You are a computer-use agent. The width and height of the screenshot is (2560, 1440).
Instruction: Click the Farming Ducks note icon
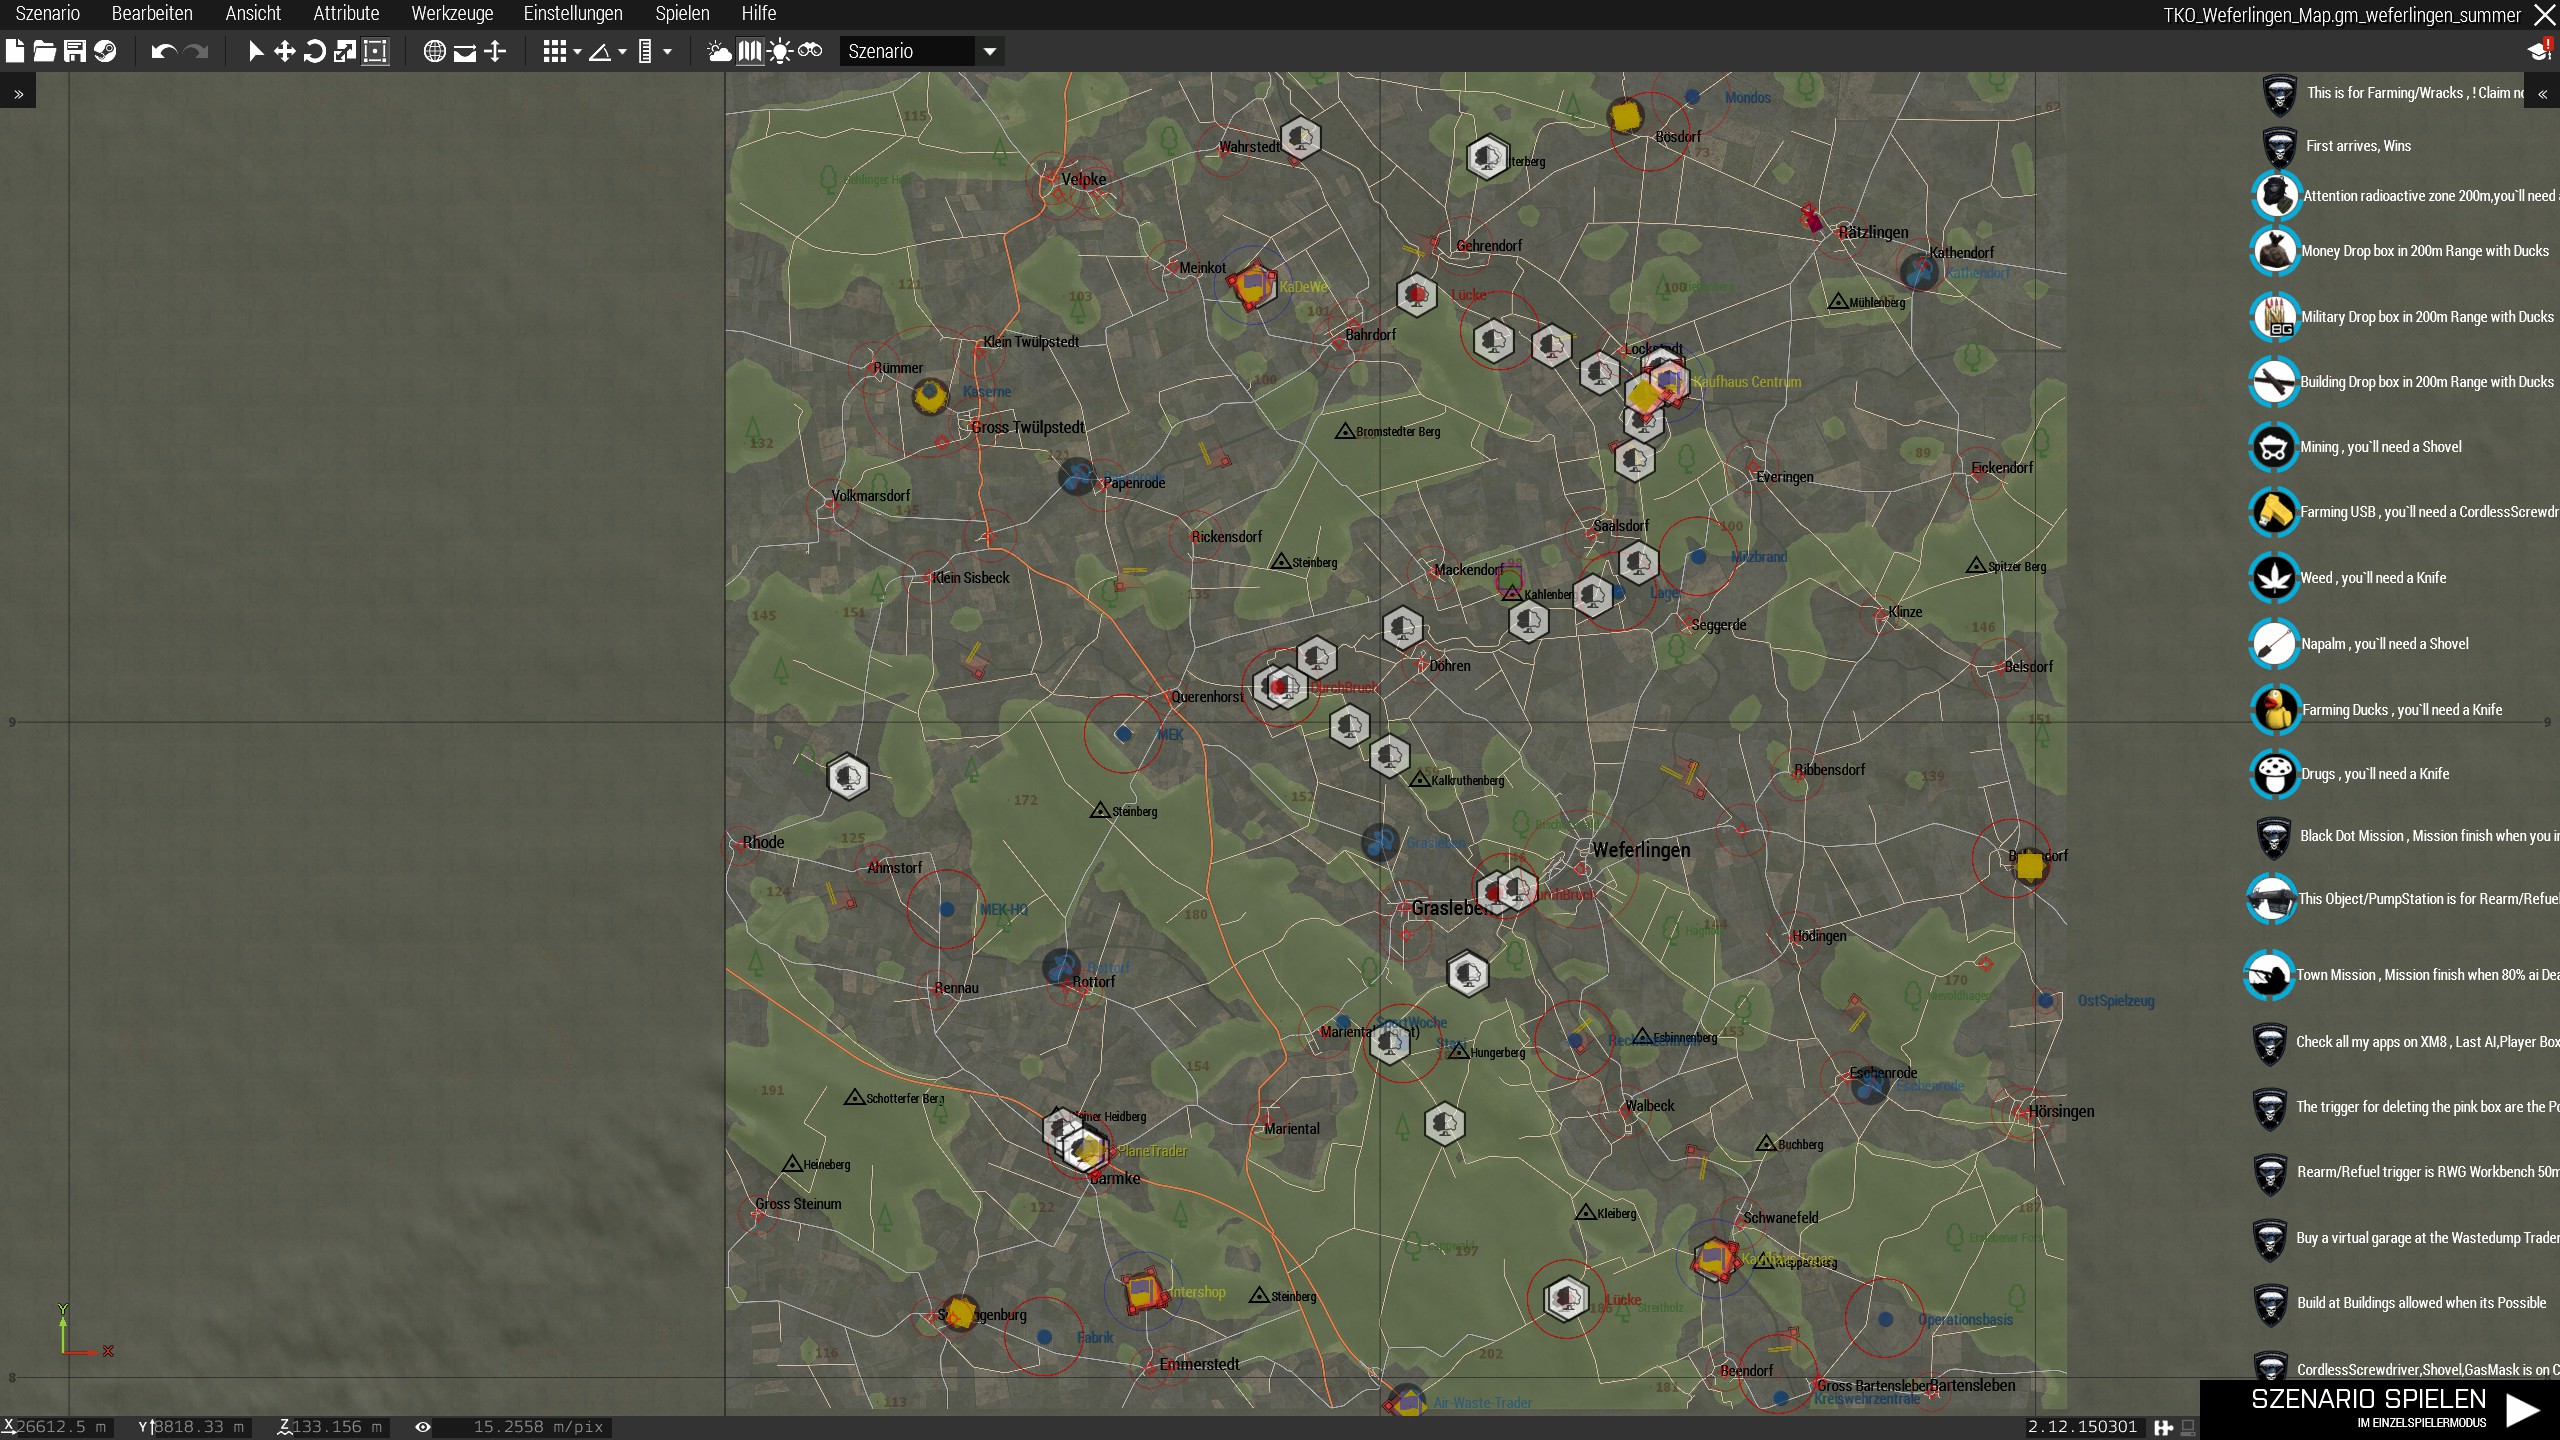pos(2274,709)
